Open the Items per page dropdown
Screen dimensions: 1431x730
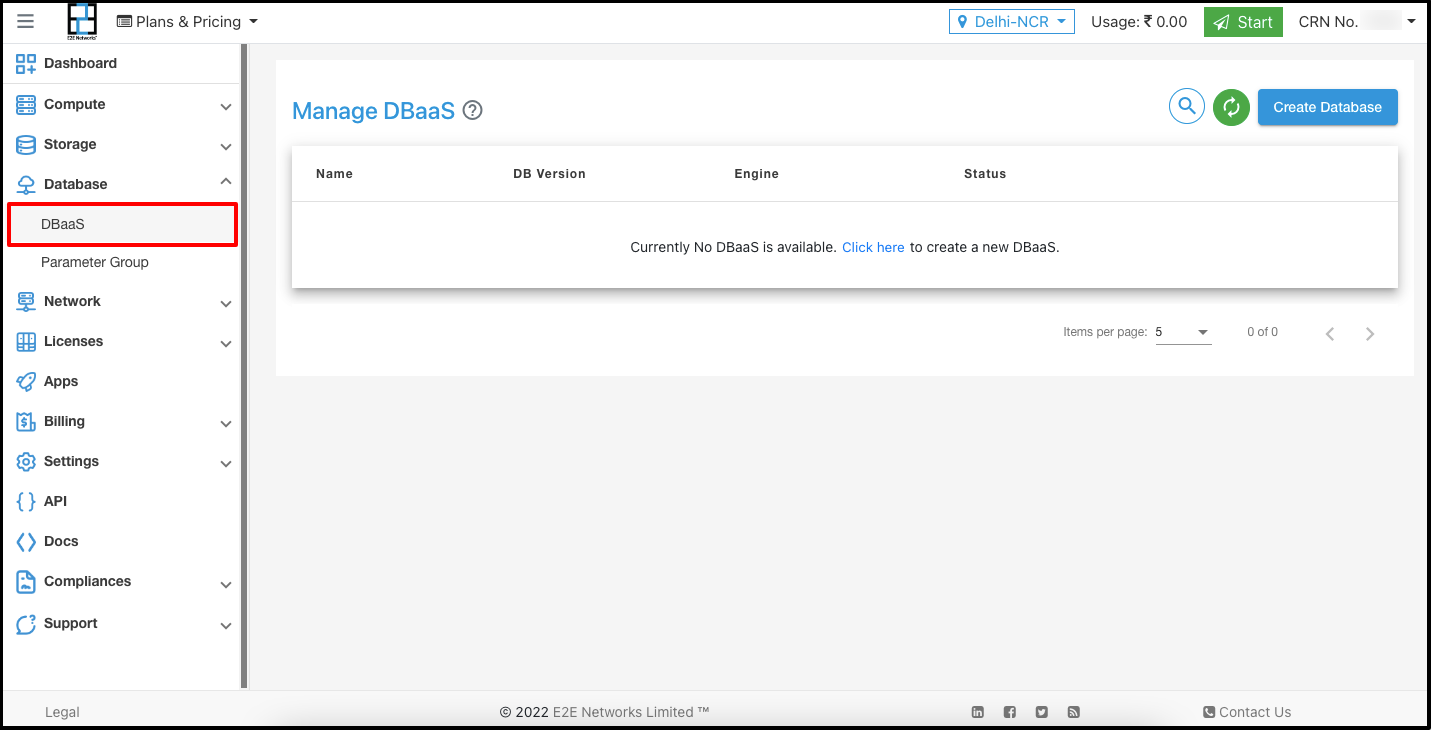point(1183,332)
